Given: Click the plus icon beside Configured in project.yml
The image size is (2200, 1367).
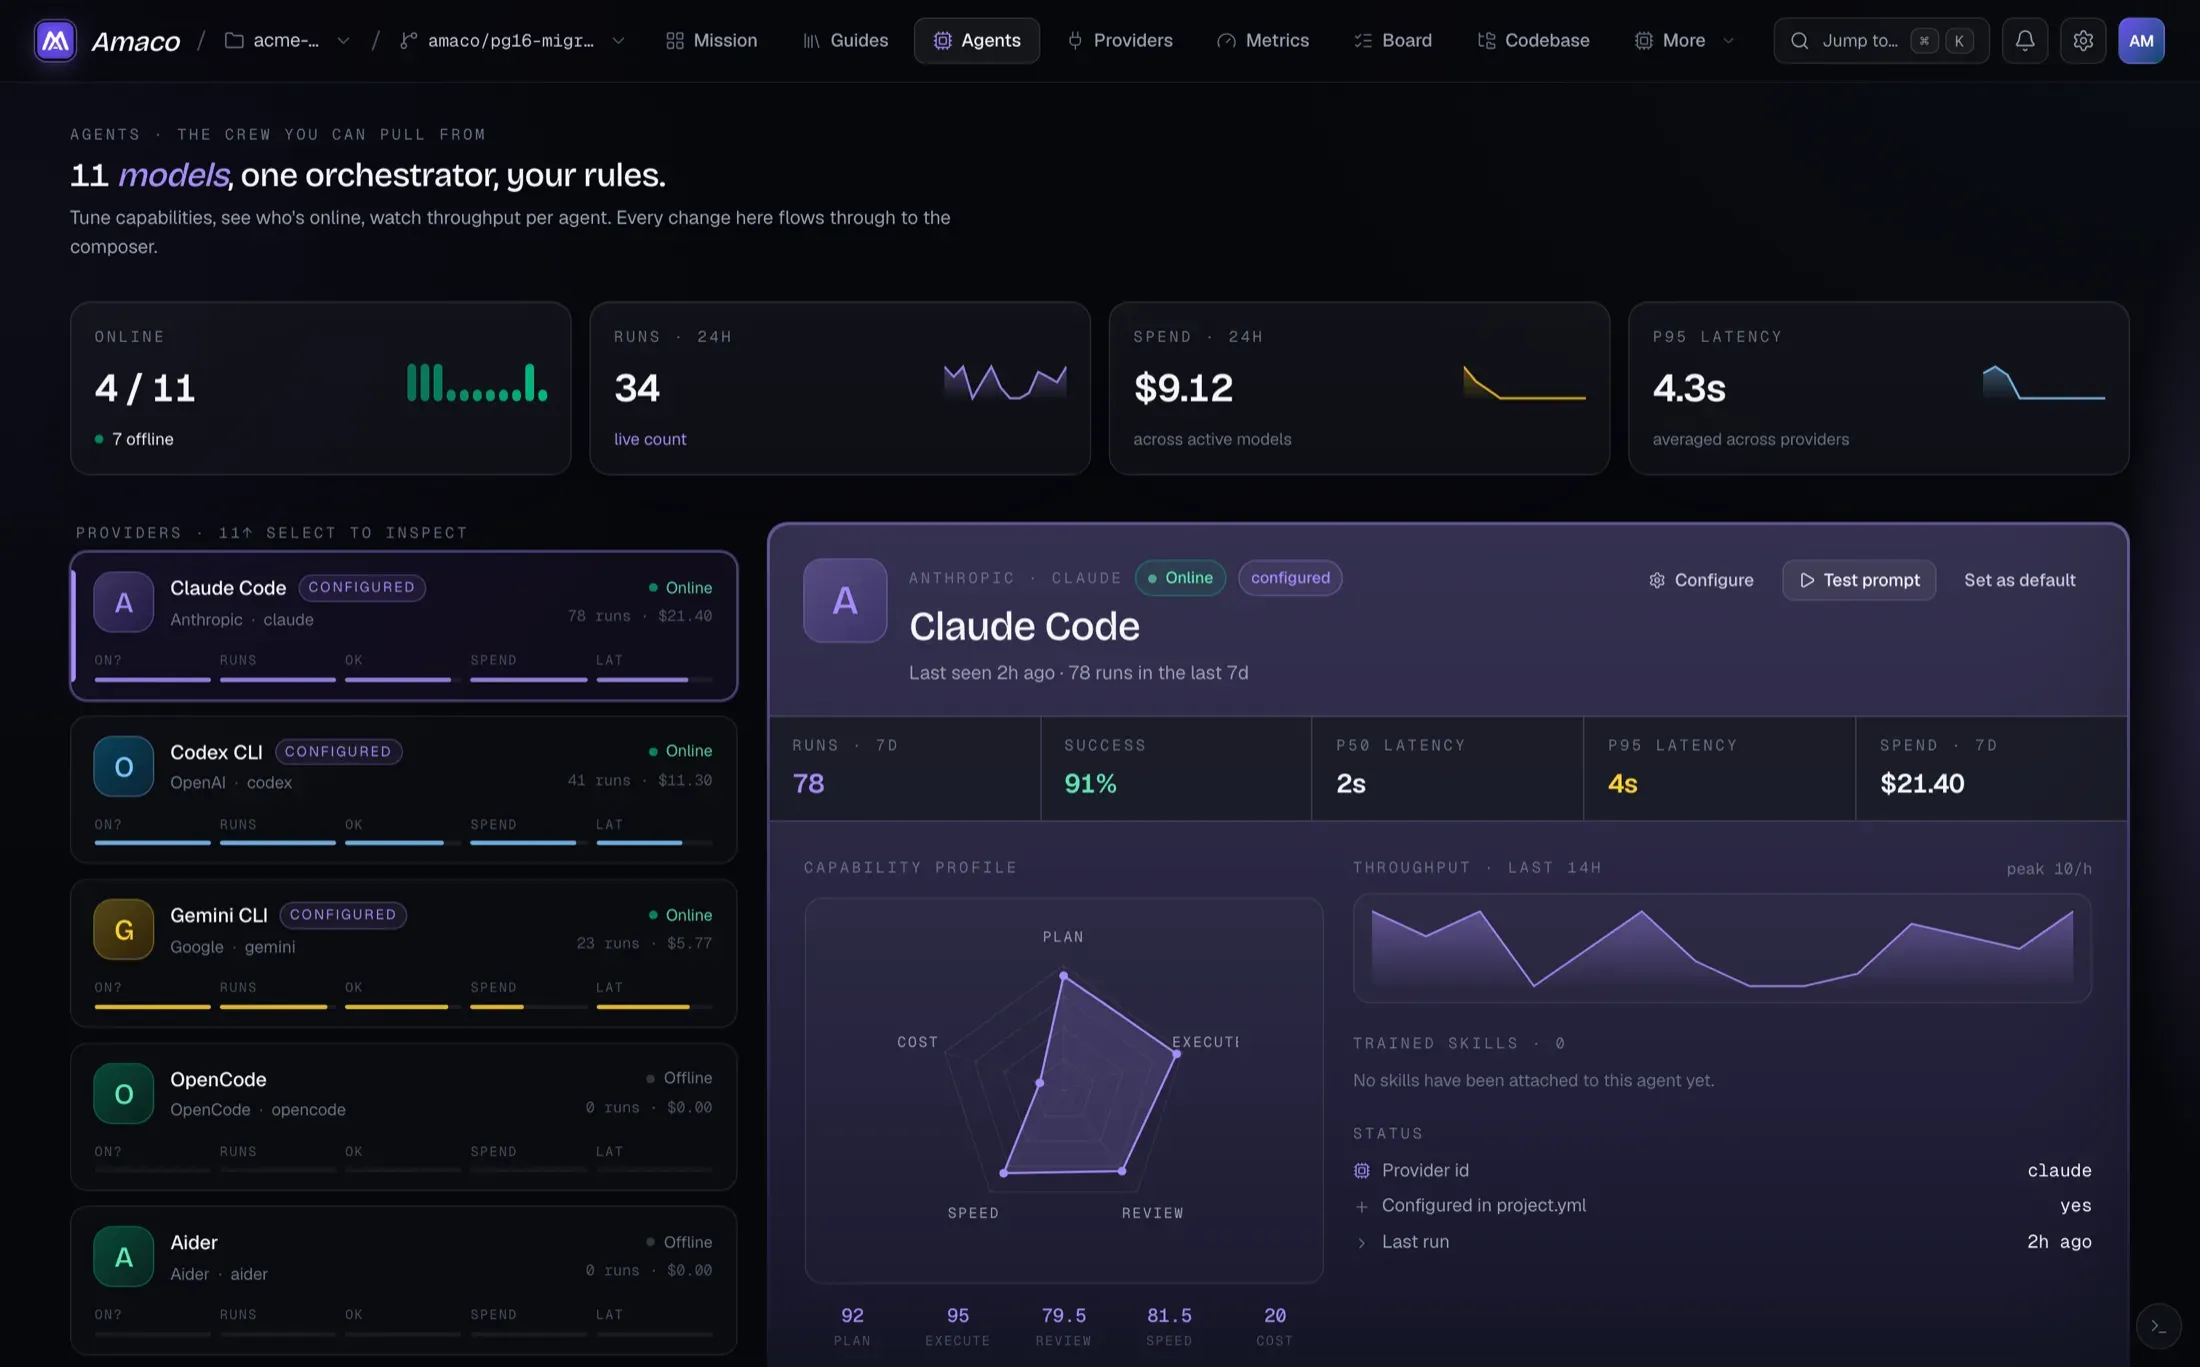Looking at the screenshot, I should (x=1361, y=1206).
